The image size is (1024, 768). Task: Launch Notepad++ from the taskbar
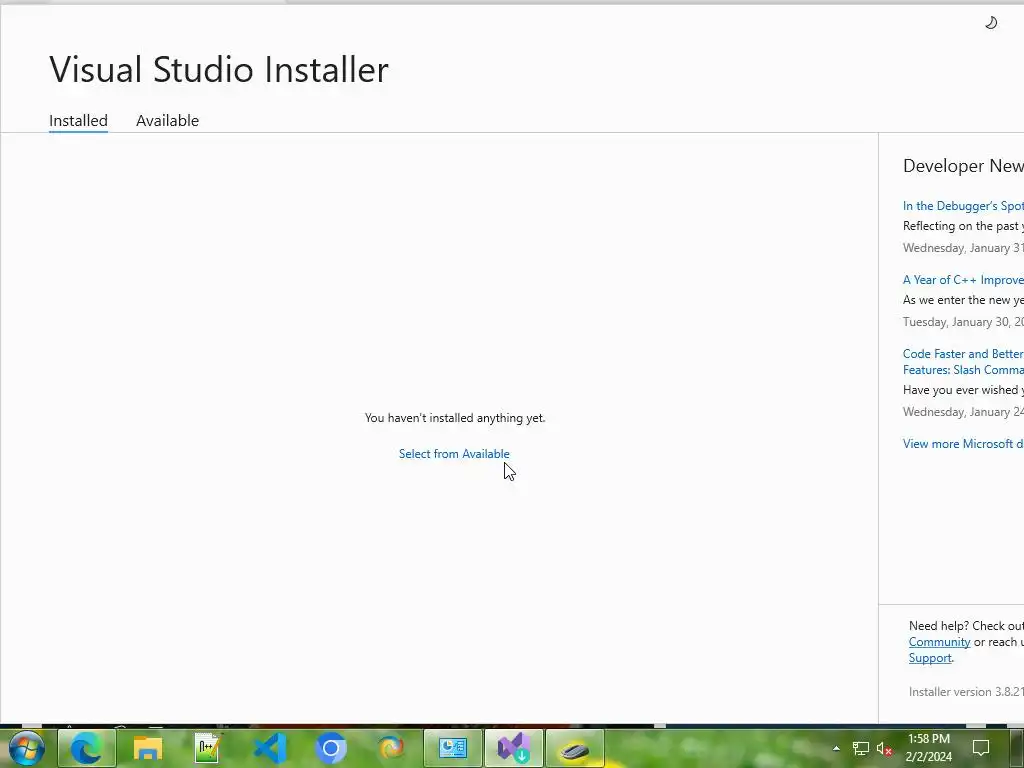pos(209,748)
